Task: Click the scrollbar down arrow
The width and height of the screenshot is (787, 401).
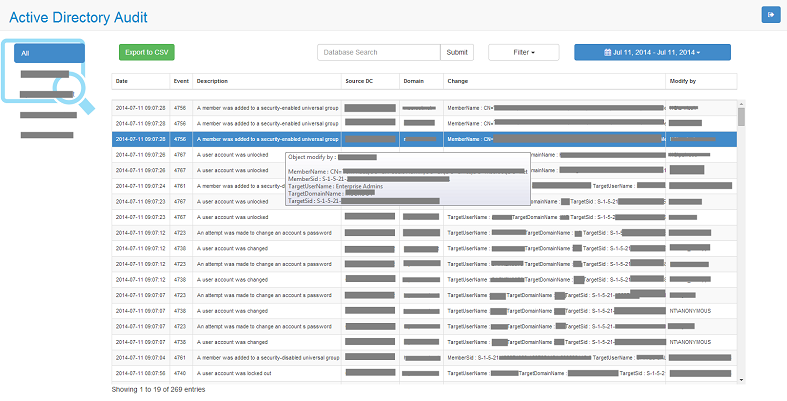Action: (x=741, y=380)
